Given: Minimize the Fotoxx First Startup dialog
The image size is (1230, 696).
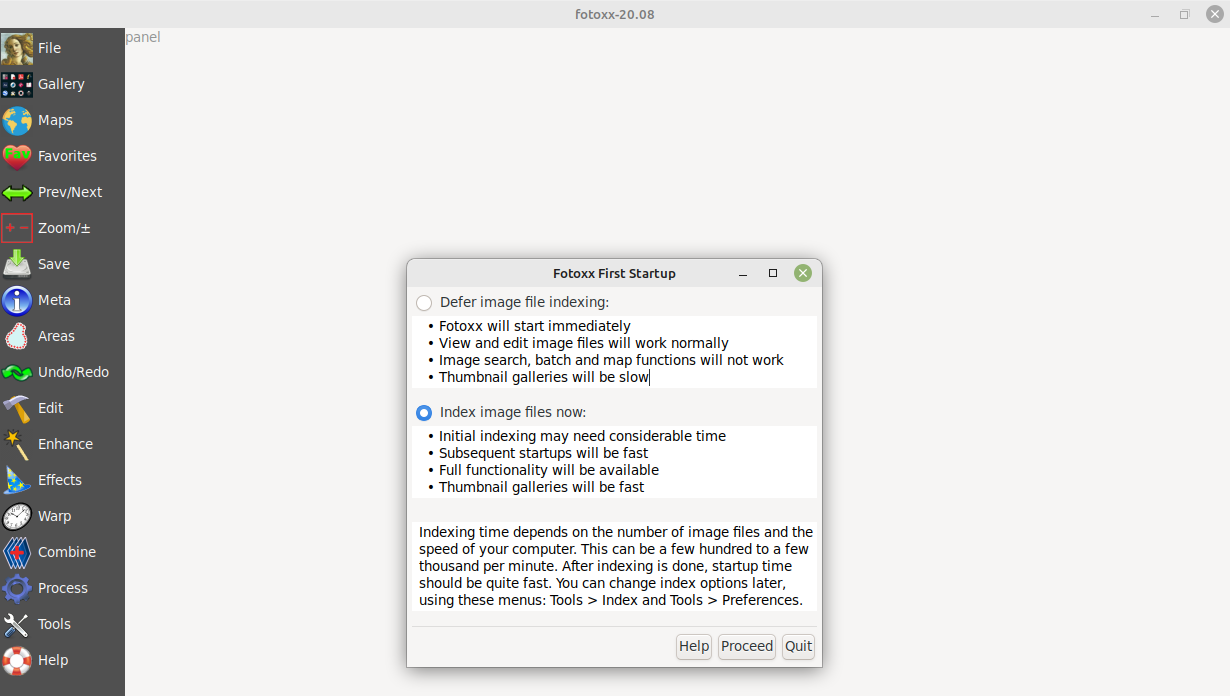Looking at the screenshot, I should point(743,273).
